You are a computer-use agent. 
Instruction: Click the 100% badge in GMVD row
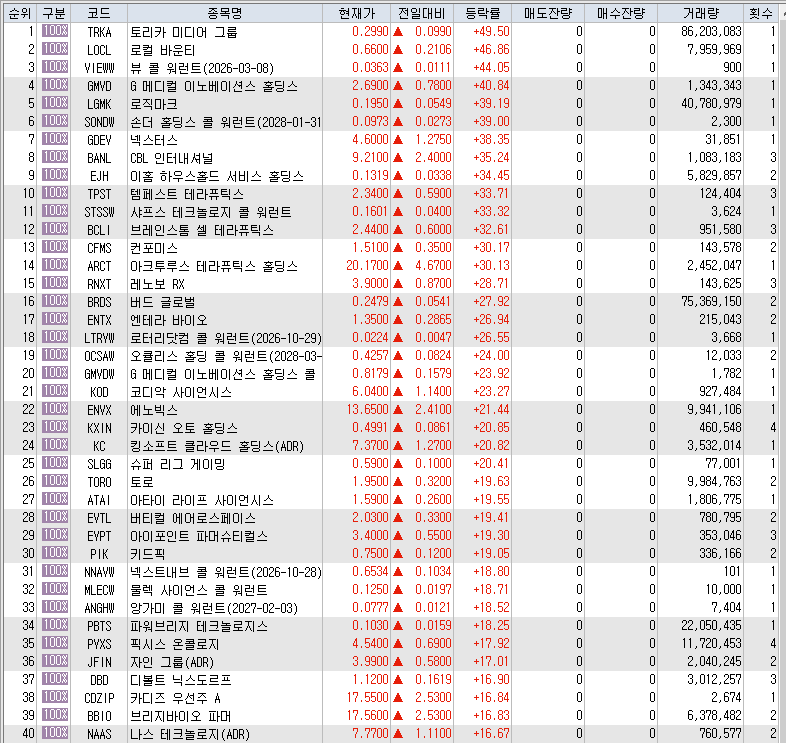55,85
